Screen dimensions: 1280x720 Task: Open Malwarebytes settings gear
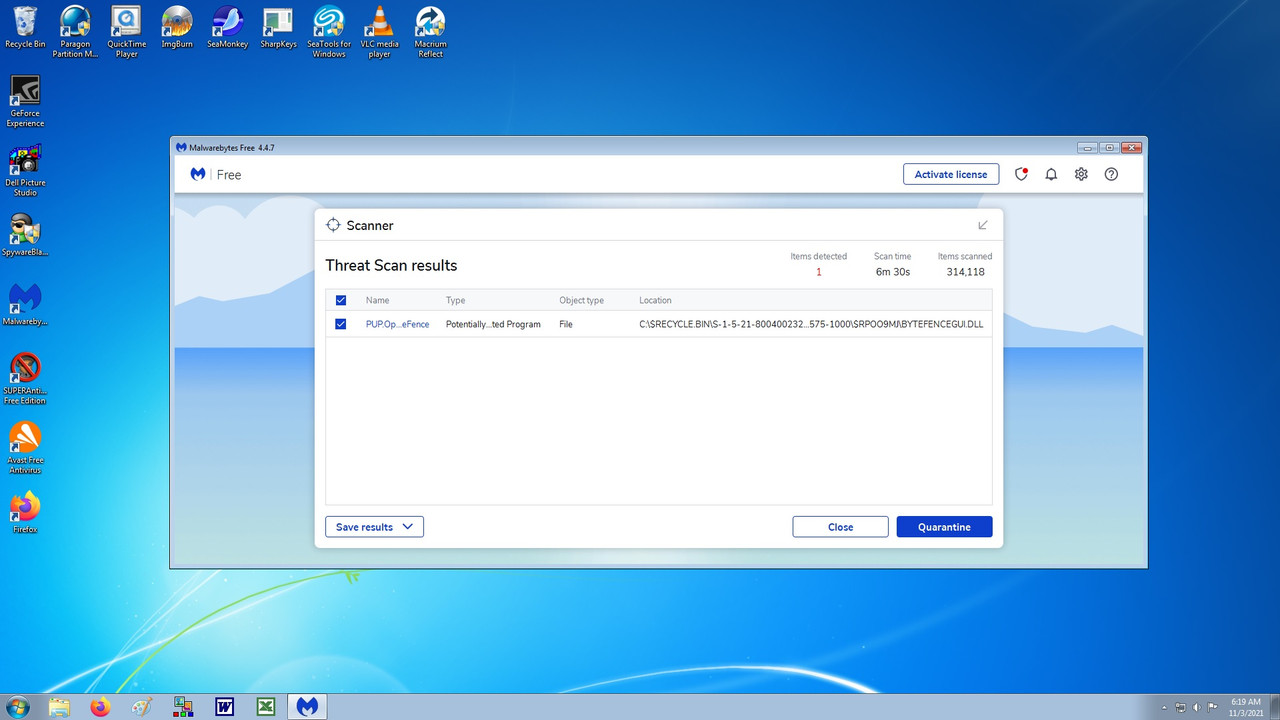tap(1081, 174)
